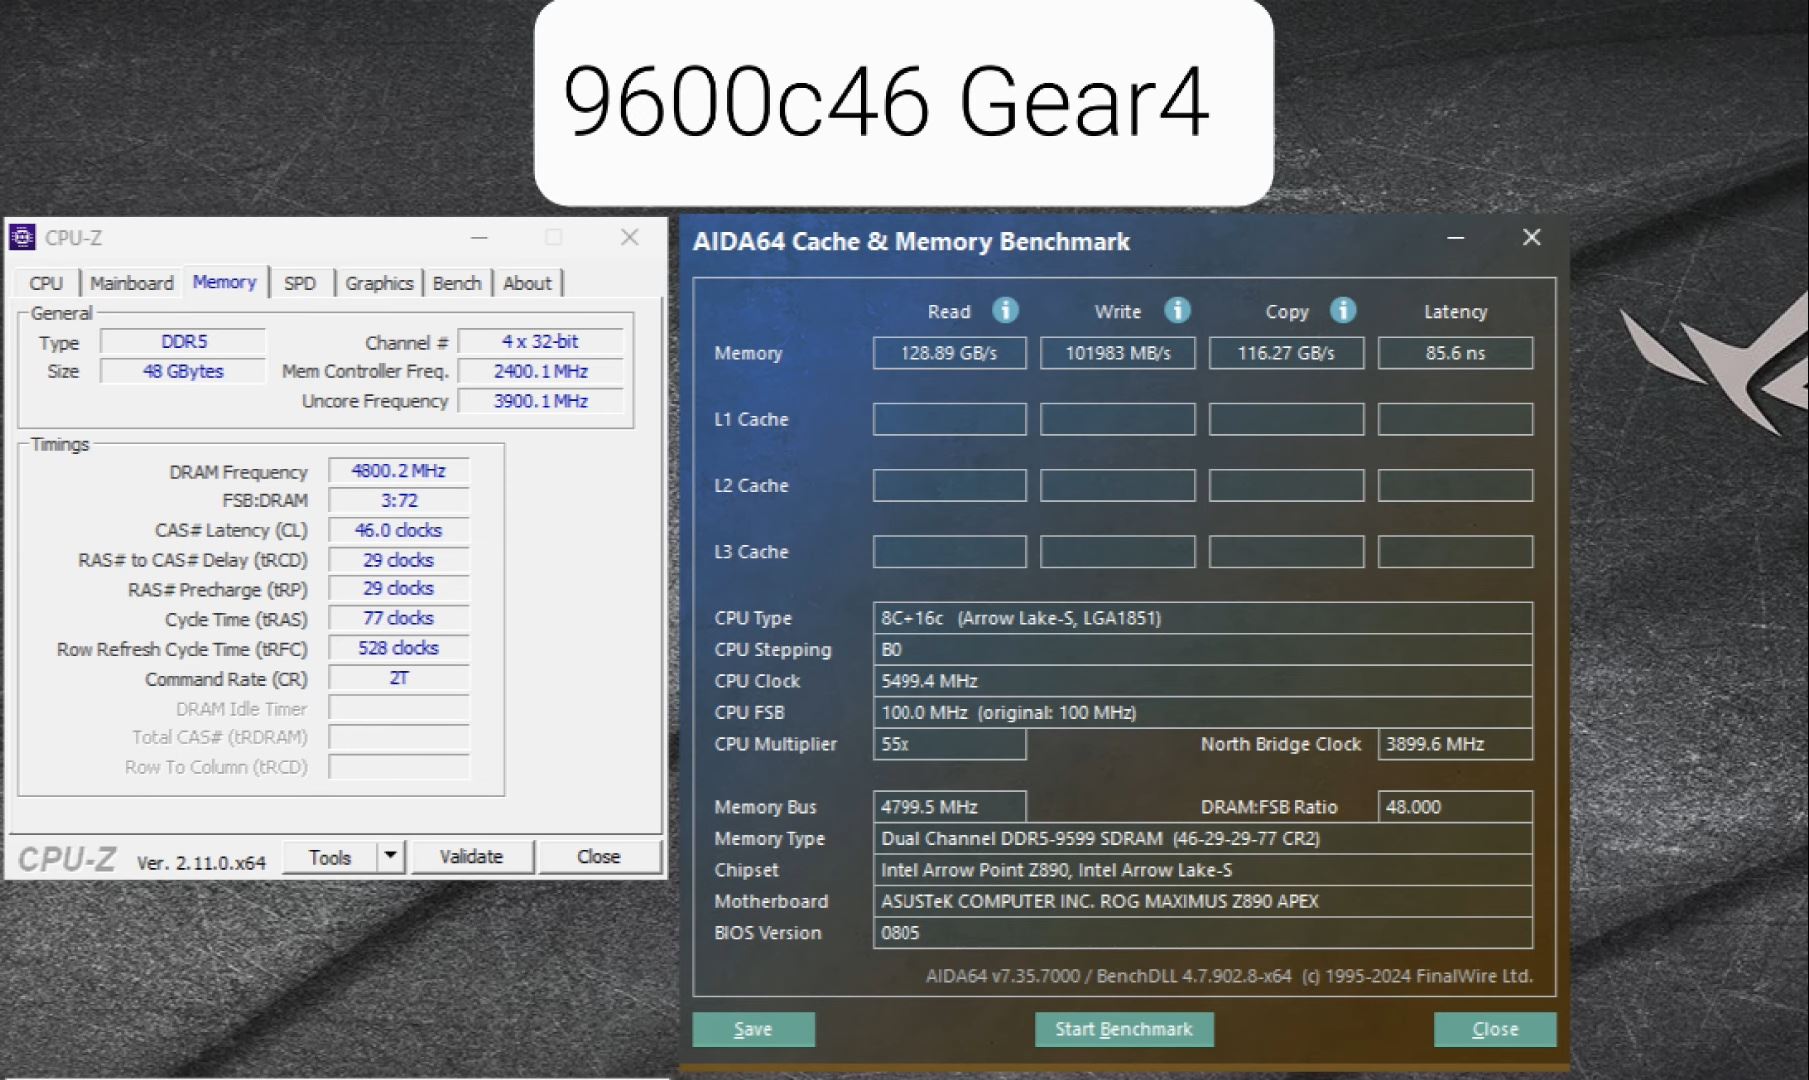Viewport: 1809px width, 1080px height.
Task: Click the Save button in AIDA64
Action: point(753,1028)
